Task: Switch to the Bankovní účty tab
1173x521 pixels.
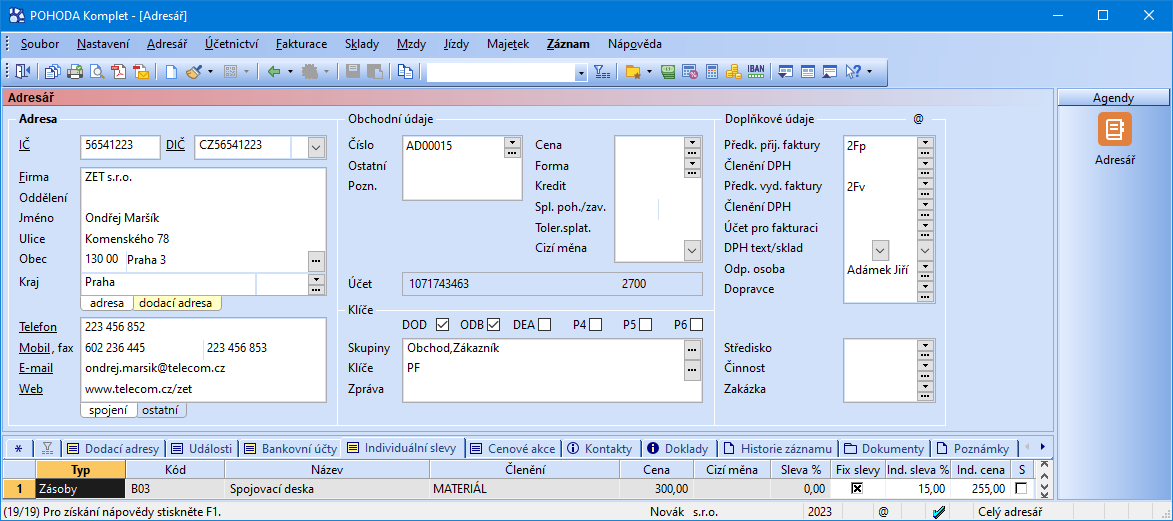Action: (x=291, y=449)
